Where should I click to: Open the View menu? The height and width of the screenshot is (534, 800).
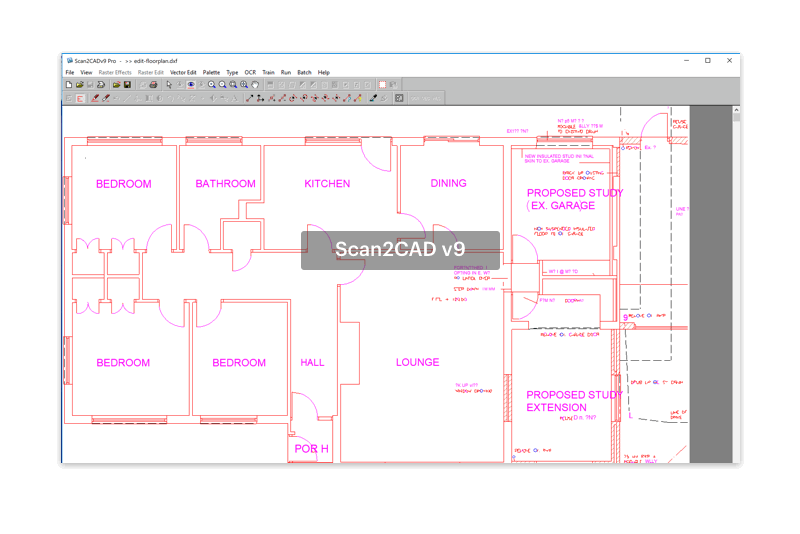[x=86, y=72]
